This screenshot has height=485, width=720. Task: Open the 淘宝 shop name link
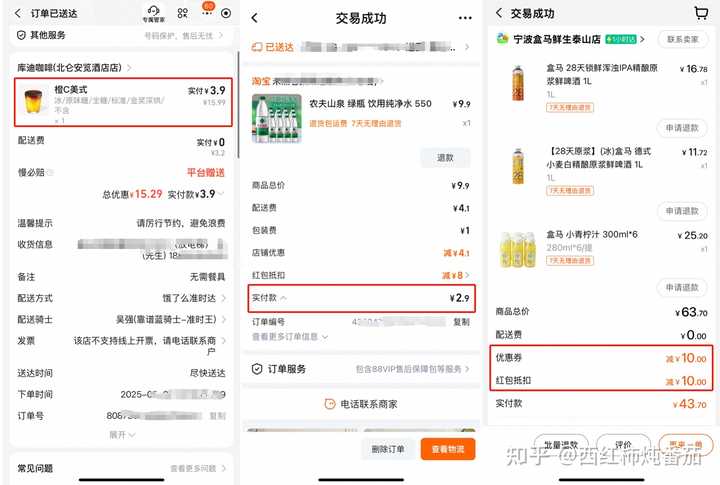(x=317, y=81)
